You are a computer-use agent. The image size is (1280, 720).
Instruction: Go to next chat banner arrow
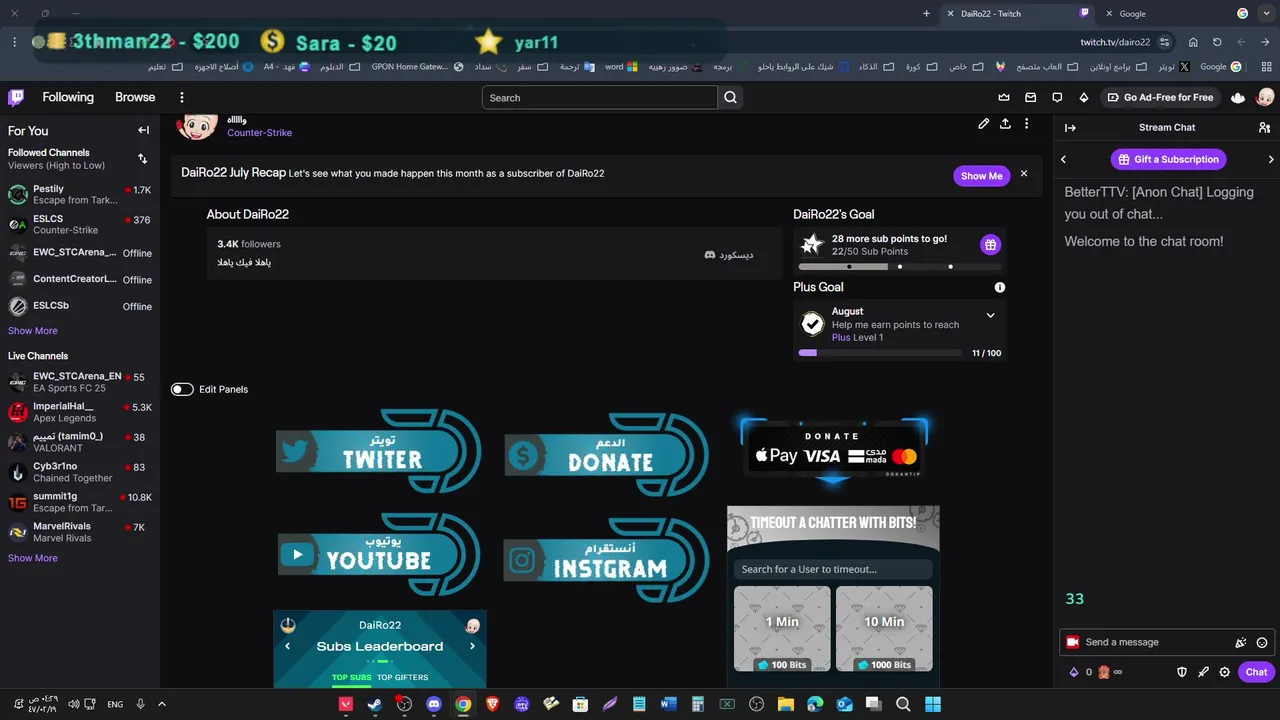click(x=1271, y=159)
